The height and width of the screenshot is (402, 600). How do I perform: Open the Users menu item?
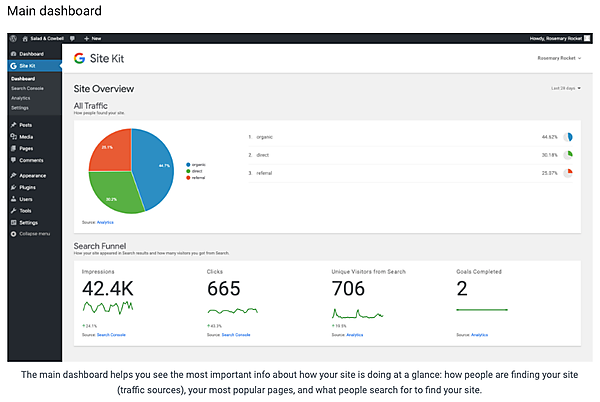point(25,199)
